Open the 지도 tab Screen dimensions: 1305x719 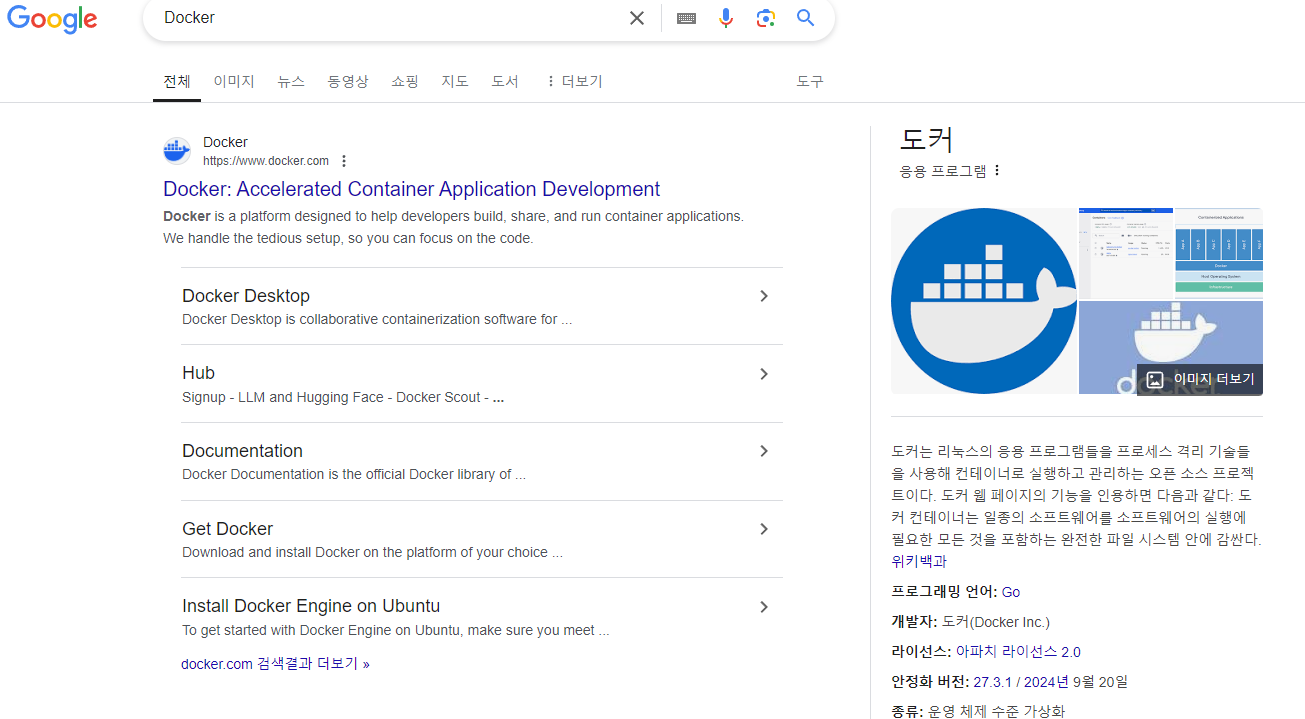(x=455, y=81)
